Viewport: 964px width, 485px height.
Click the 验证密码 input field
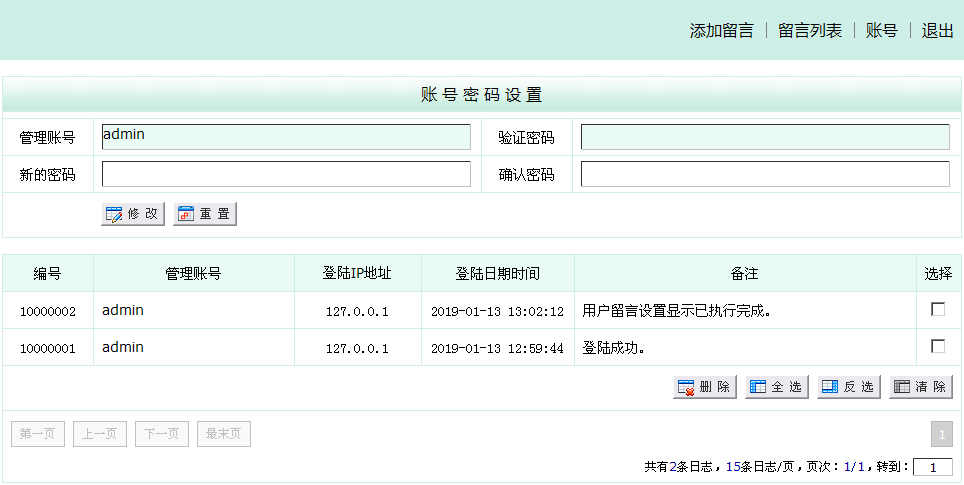765,137
